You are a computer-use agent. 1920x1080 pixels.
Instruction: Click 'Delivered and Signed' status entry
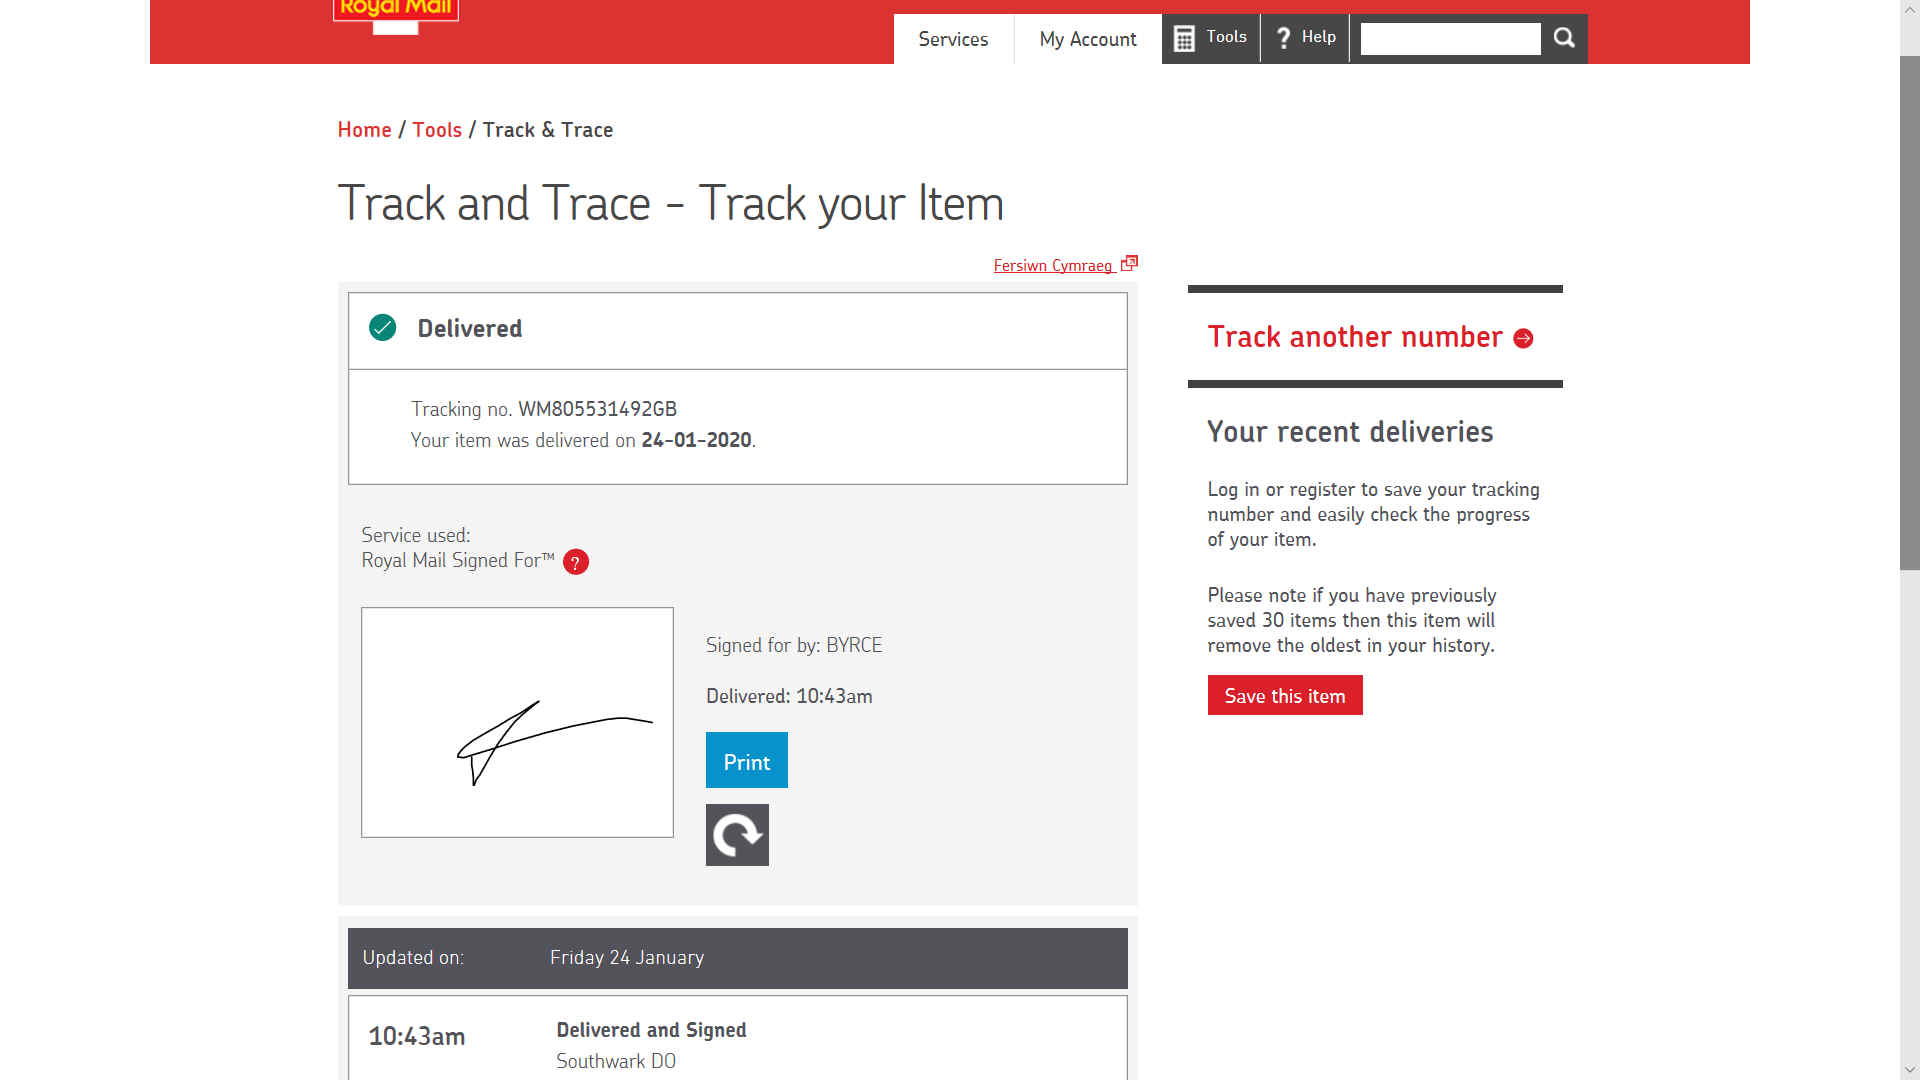coord(651,1030)
